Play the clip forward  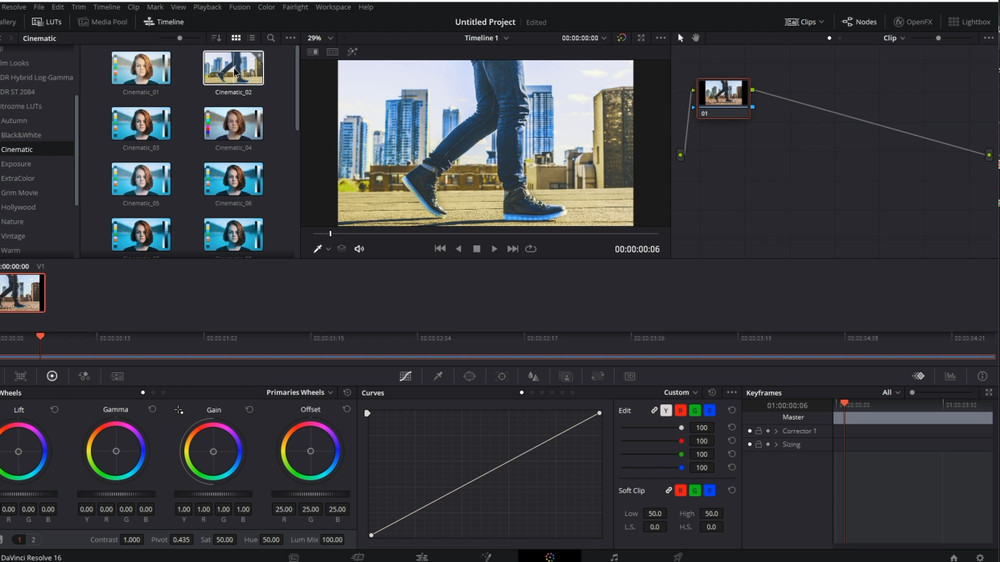click(x=494, y=249)
